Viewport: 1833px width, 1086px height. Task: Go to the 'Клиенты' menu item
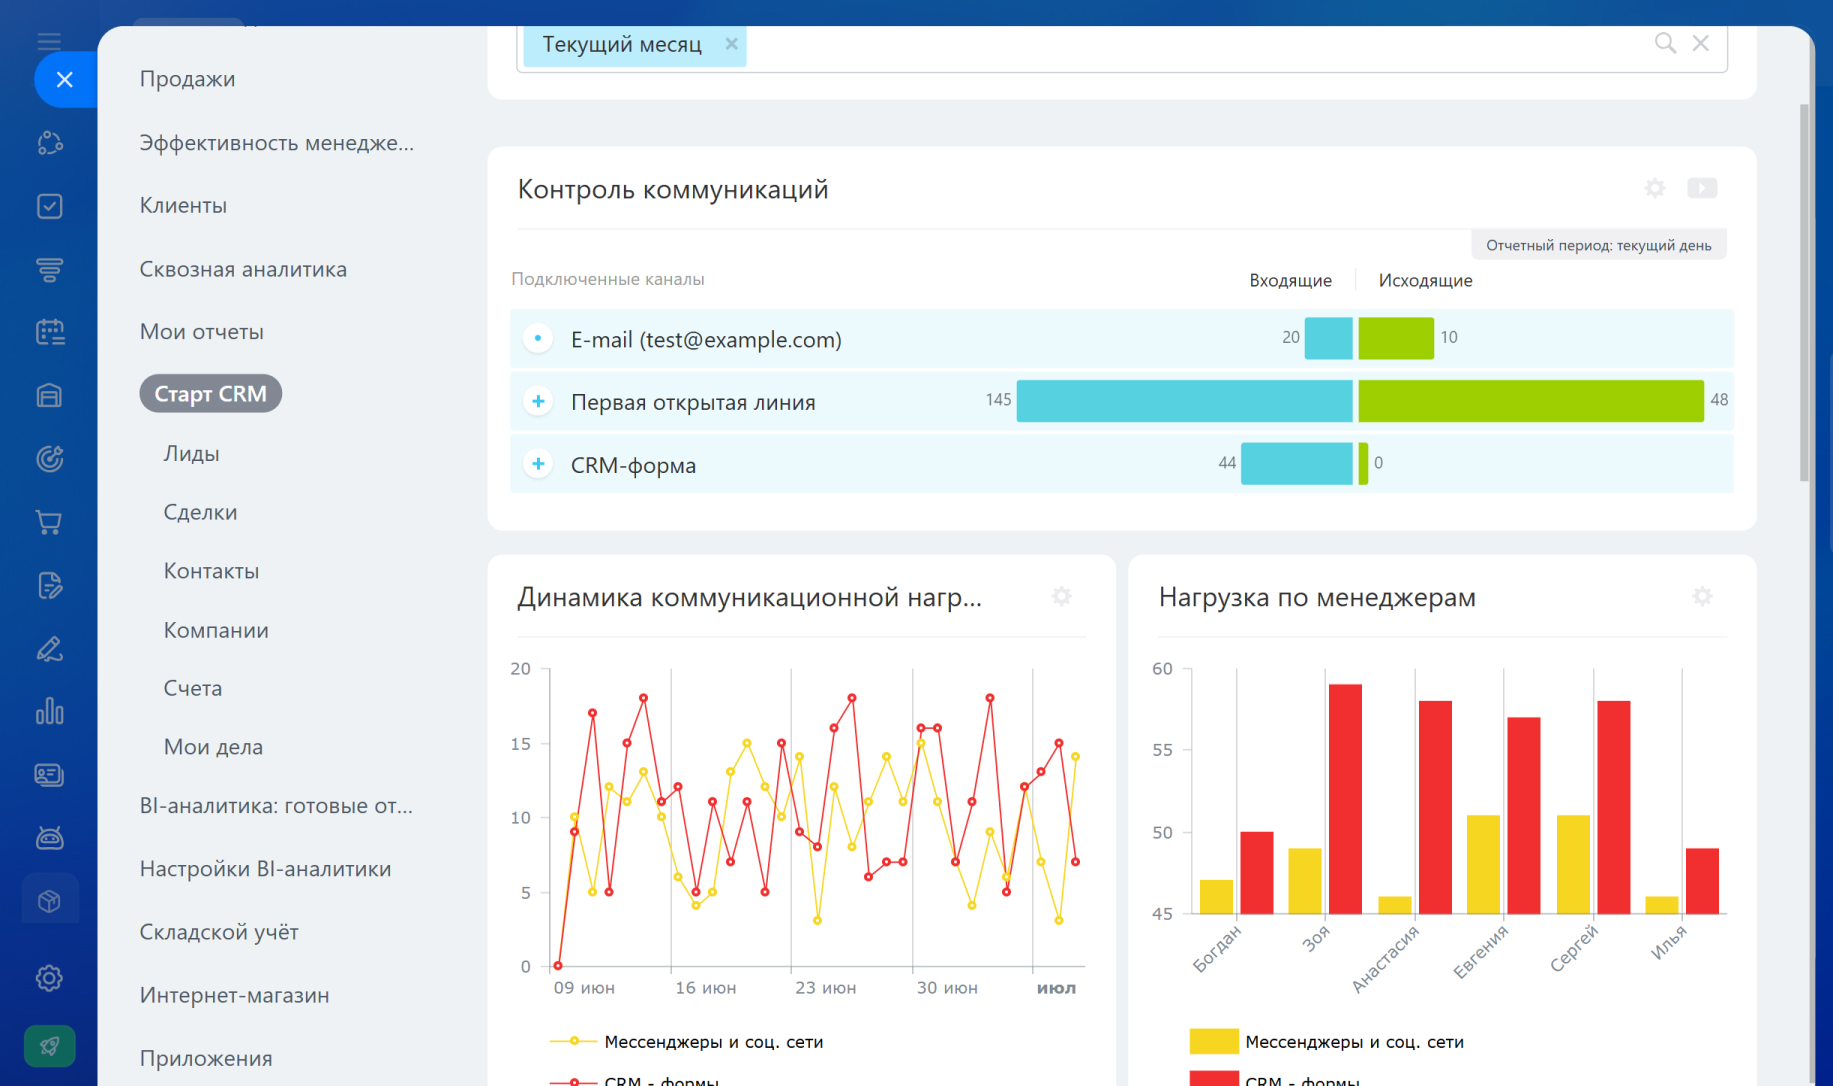(183, 205)
